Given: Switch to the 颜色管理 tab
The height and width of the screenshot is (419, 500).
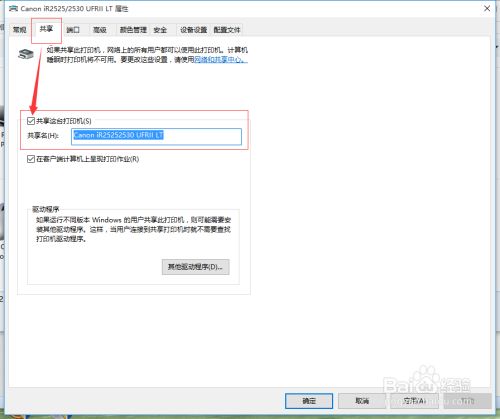Looking at the screenshot, I should point(133,30).
